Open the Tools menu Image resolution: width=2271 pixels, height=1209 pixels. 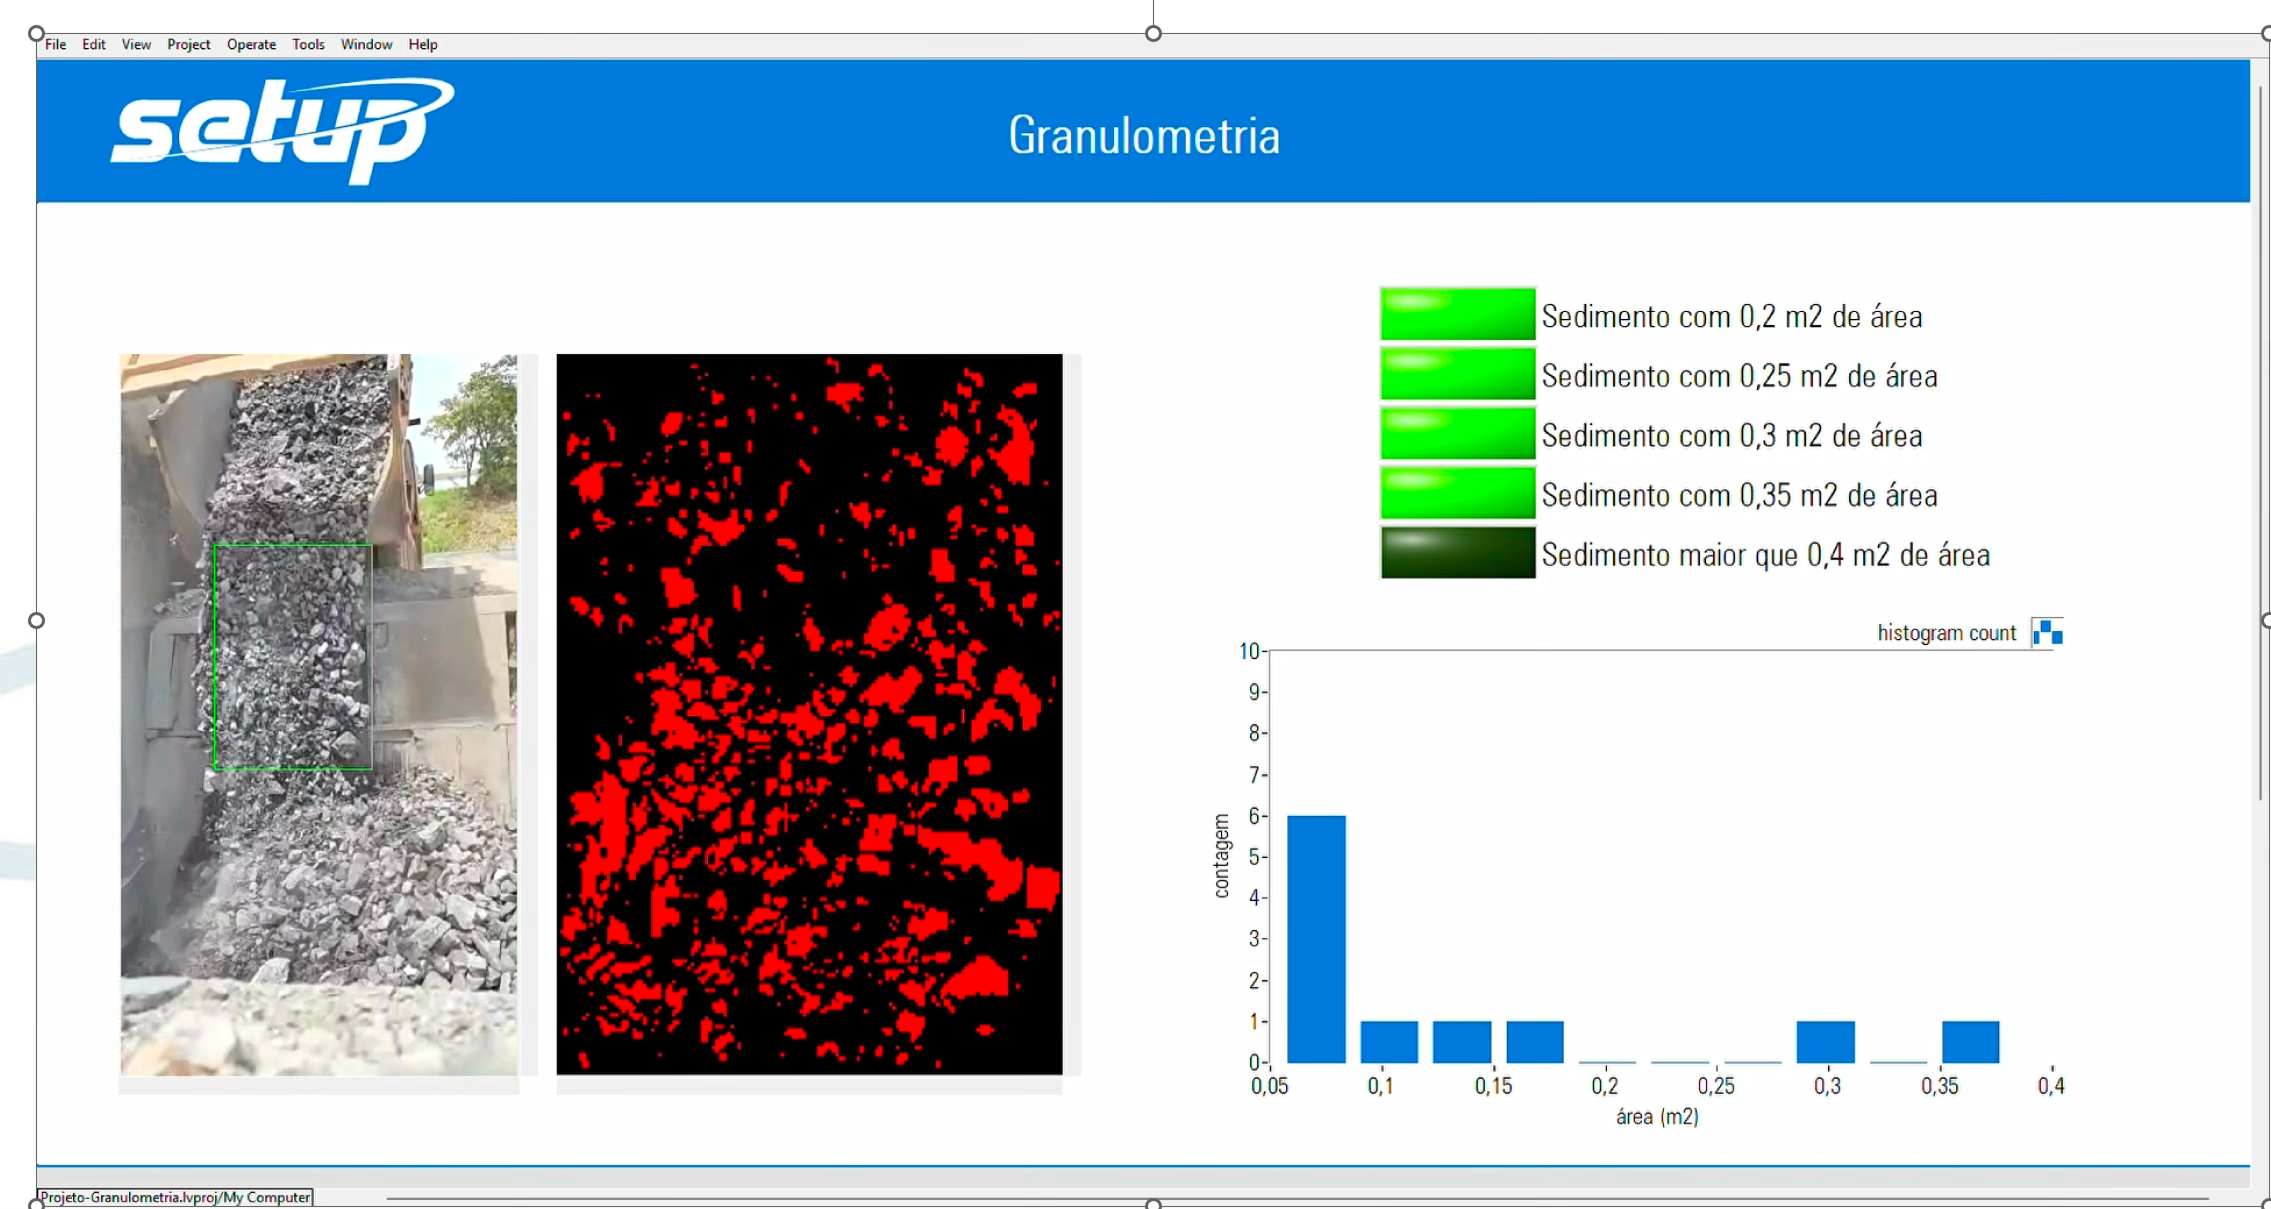(x=308, y=45)
